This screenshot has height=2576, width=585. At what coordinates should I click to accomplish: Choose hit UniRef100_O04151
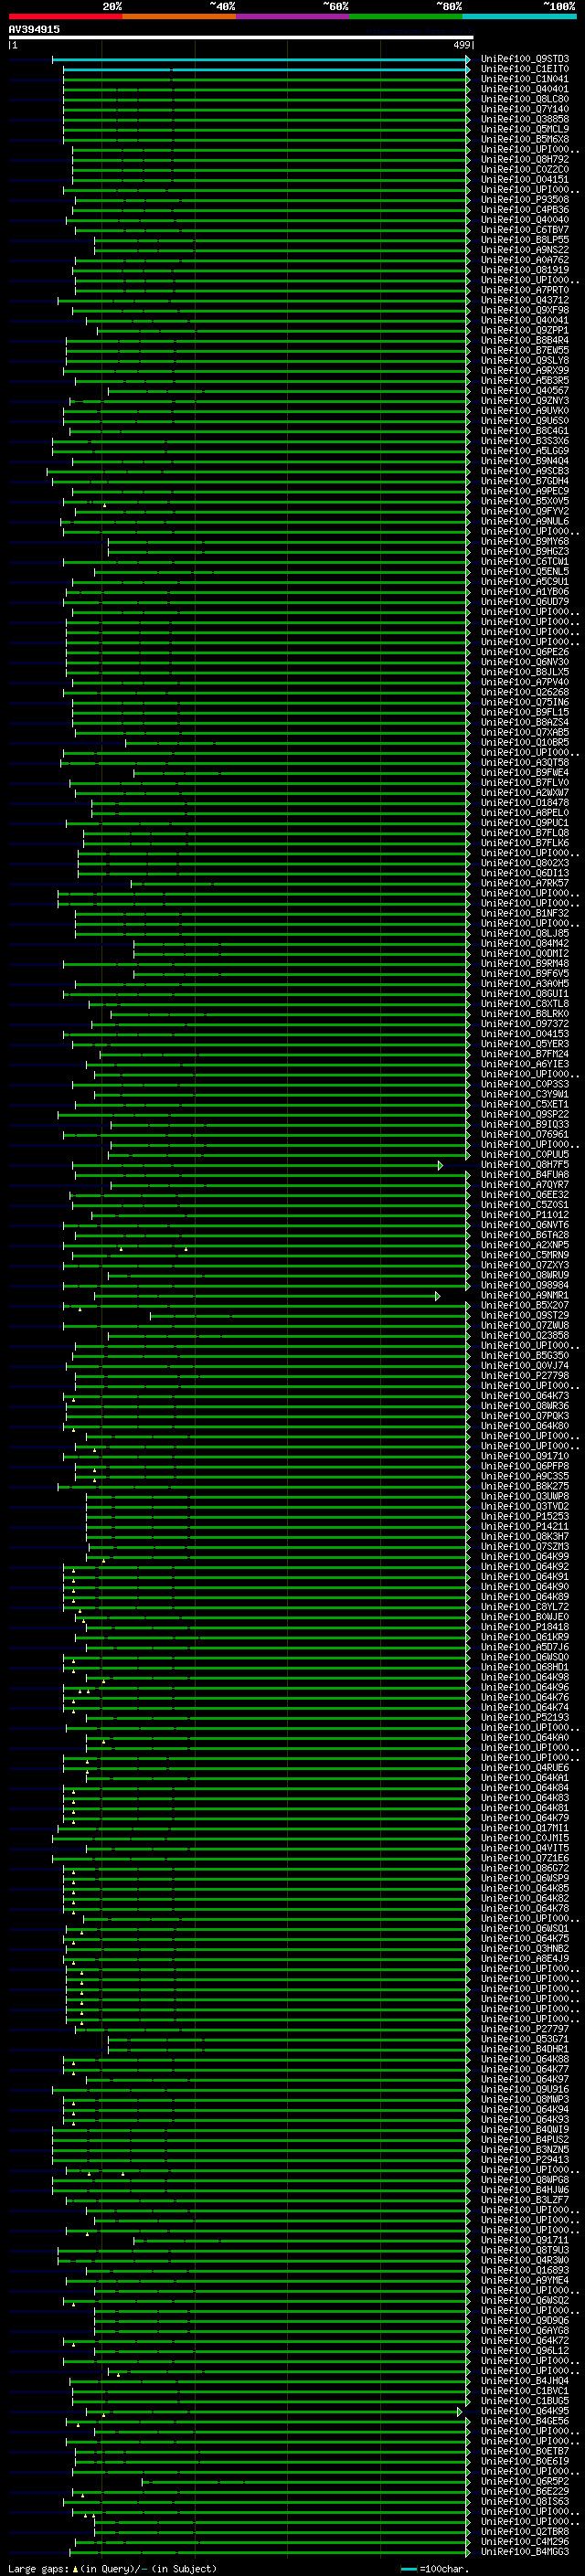(524, 180)
